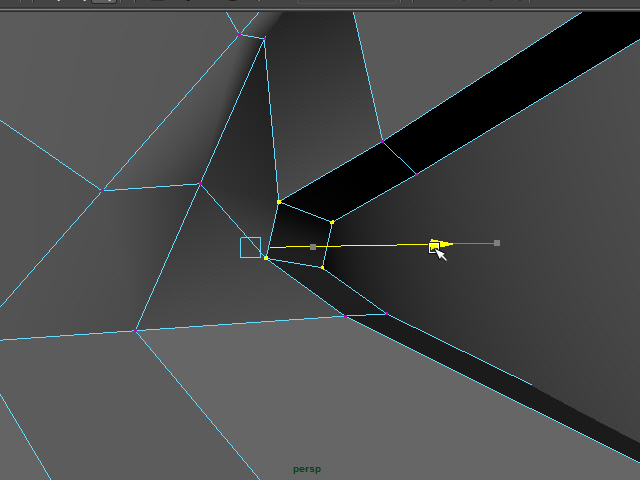Click the gray square handle on the yellow axis line

(313, 247)
